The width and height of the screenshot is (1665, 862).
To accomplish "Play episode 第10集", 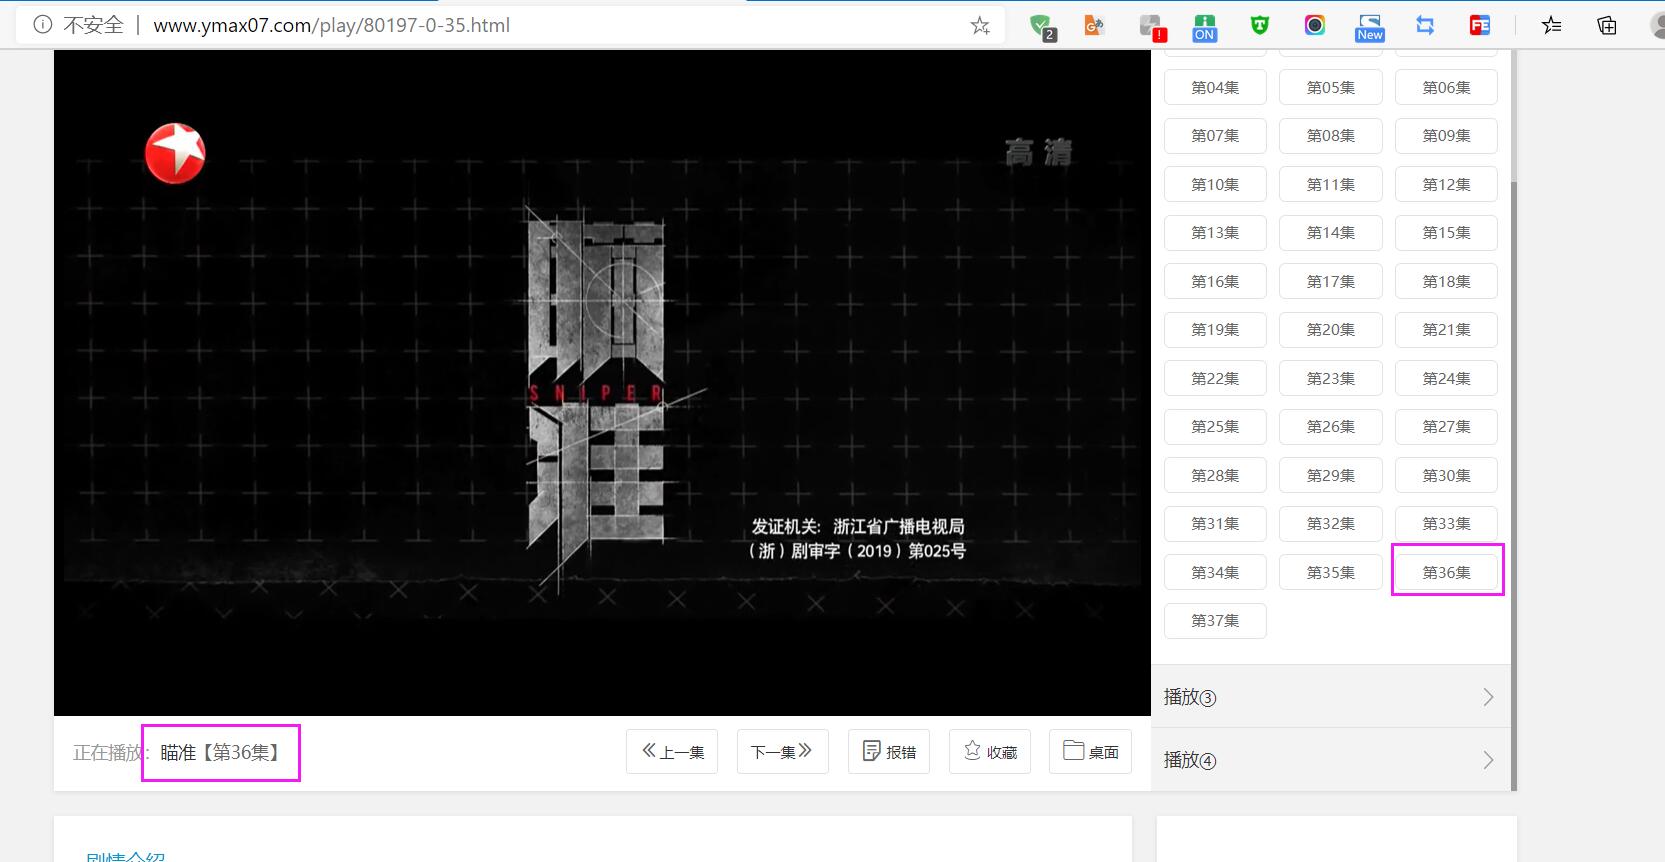I will pos(1215,184).
